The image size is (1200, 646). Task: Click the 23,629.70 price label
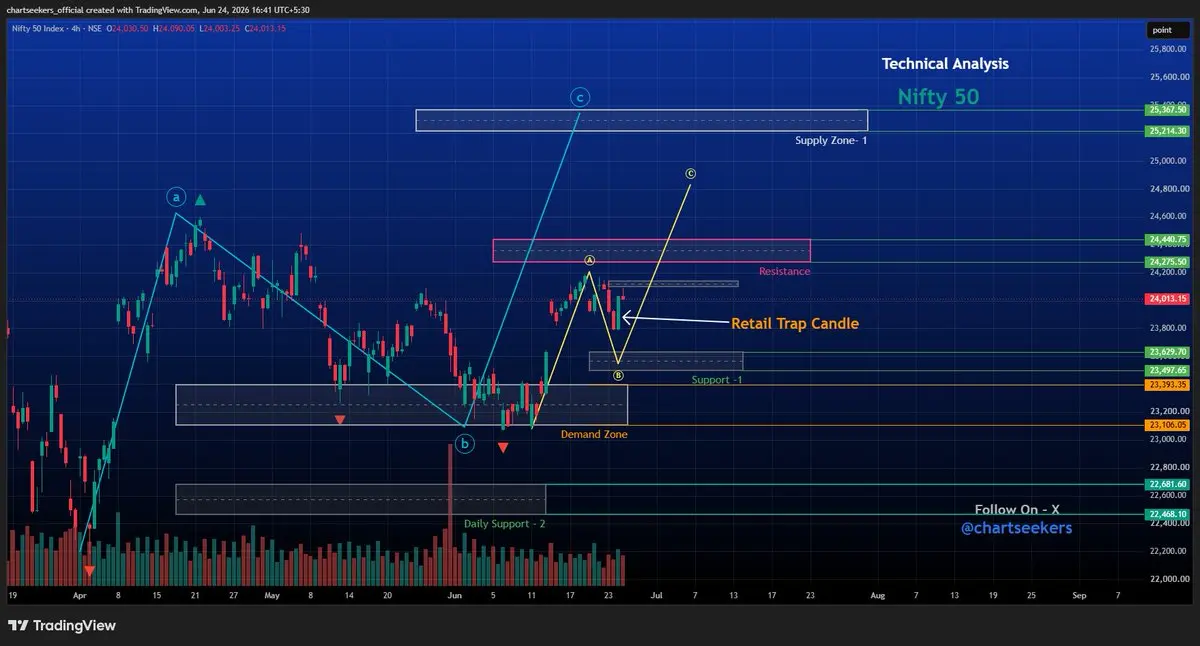1168,352
